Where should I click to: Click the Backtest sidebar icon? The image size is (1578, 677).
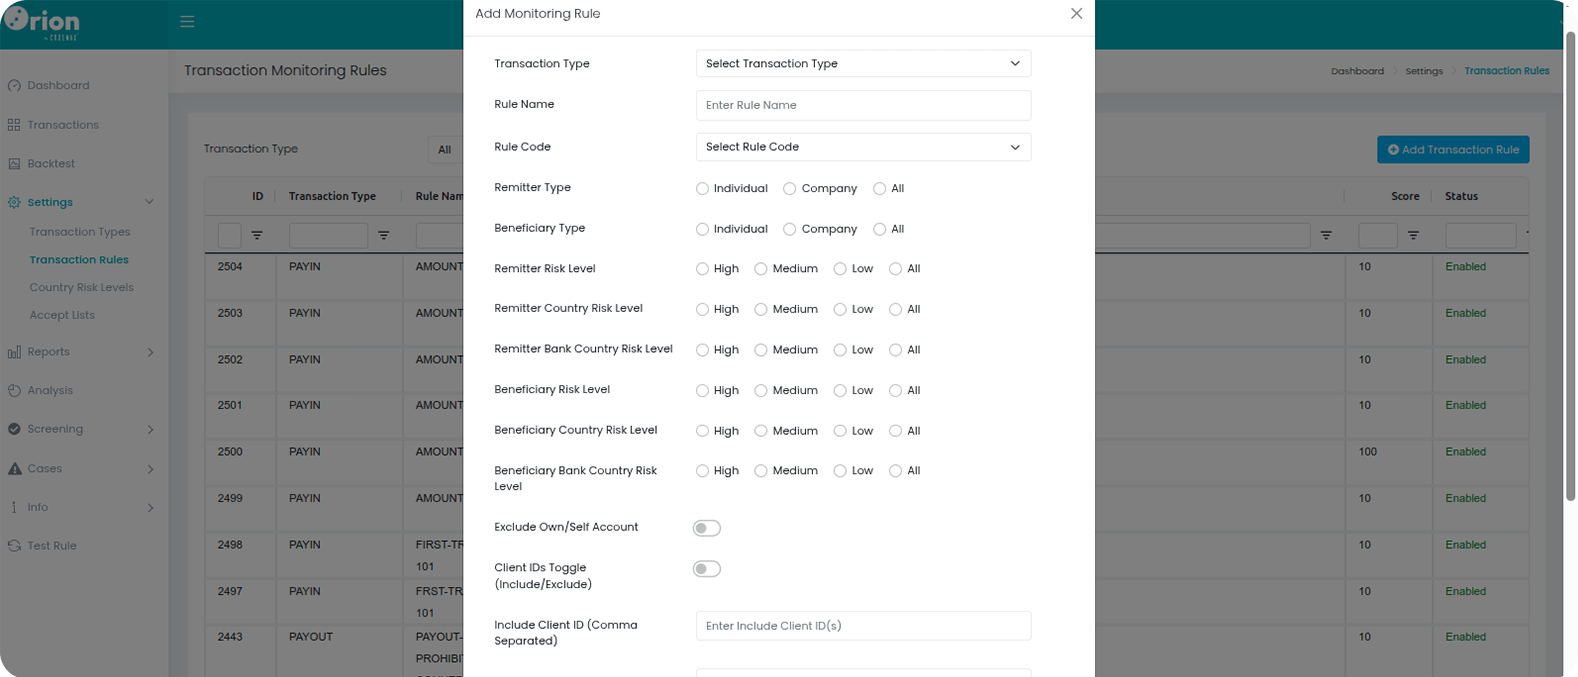[14, 164]
